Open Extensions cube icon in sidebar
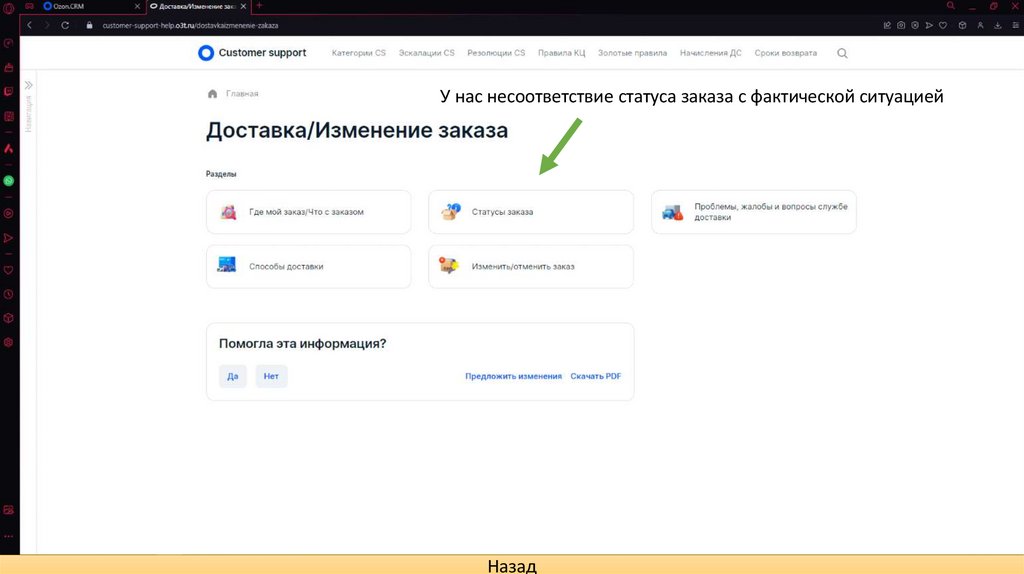The width and height of the screenshot is (1024, 574). [8, 318]
